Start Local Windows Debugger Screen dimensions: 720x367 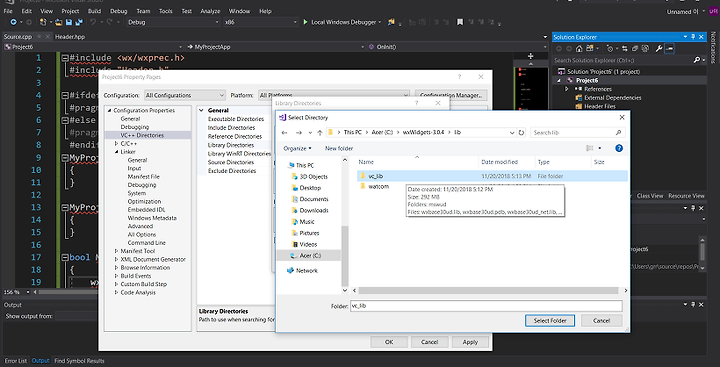click(343, 22)
